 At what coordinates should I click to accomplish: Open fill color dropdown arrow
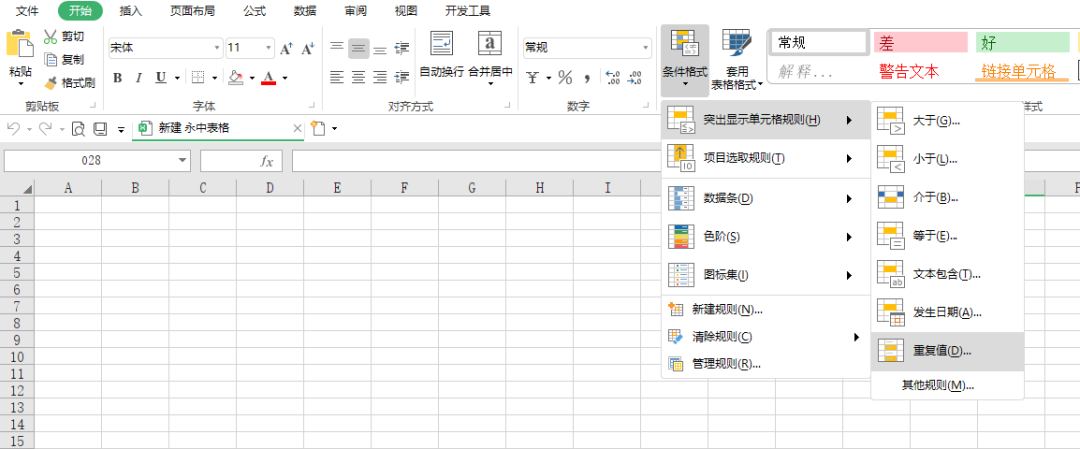[251, 78]
